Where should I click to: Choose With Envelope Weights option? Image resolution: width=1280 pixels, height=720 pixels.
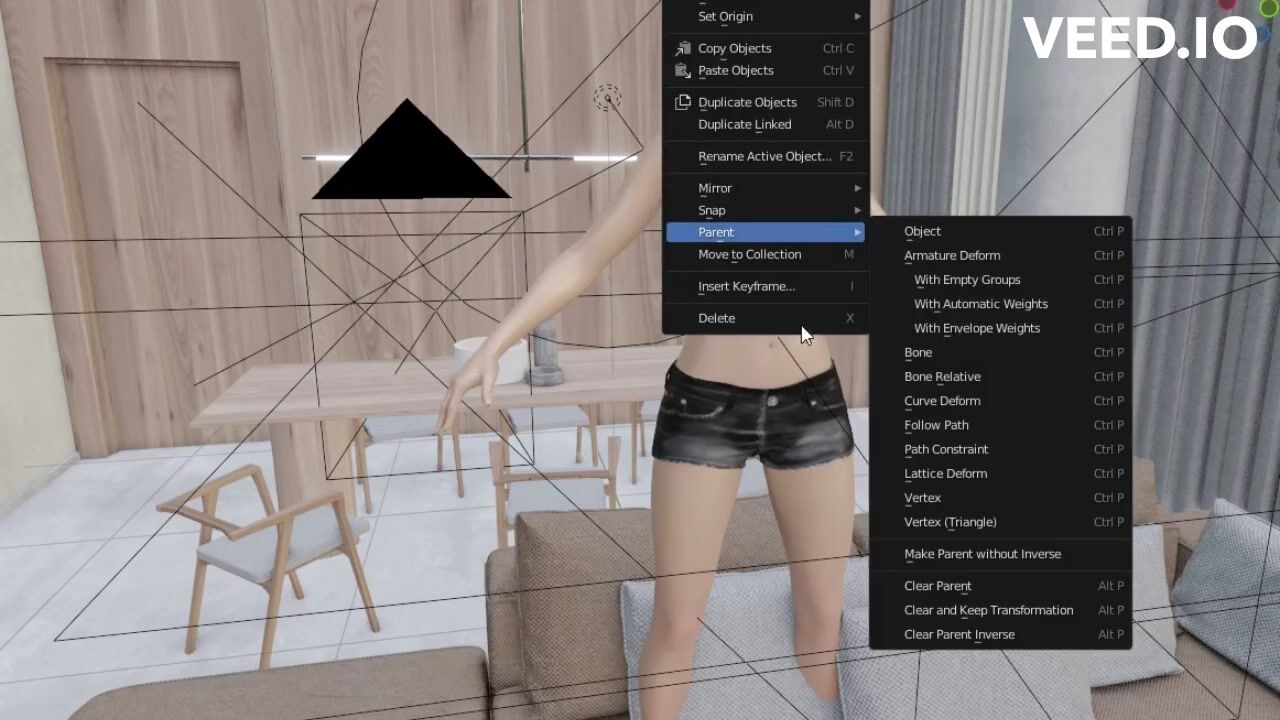point(976,328)
